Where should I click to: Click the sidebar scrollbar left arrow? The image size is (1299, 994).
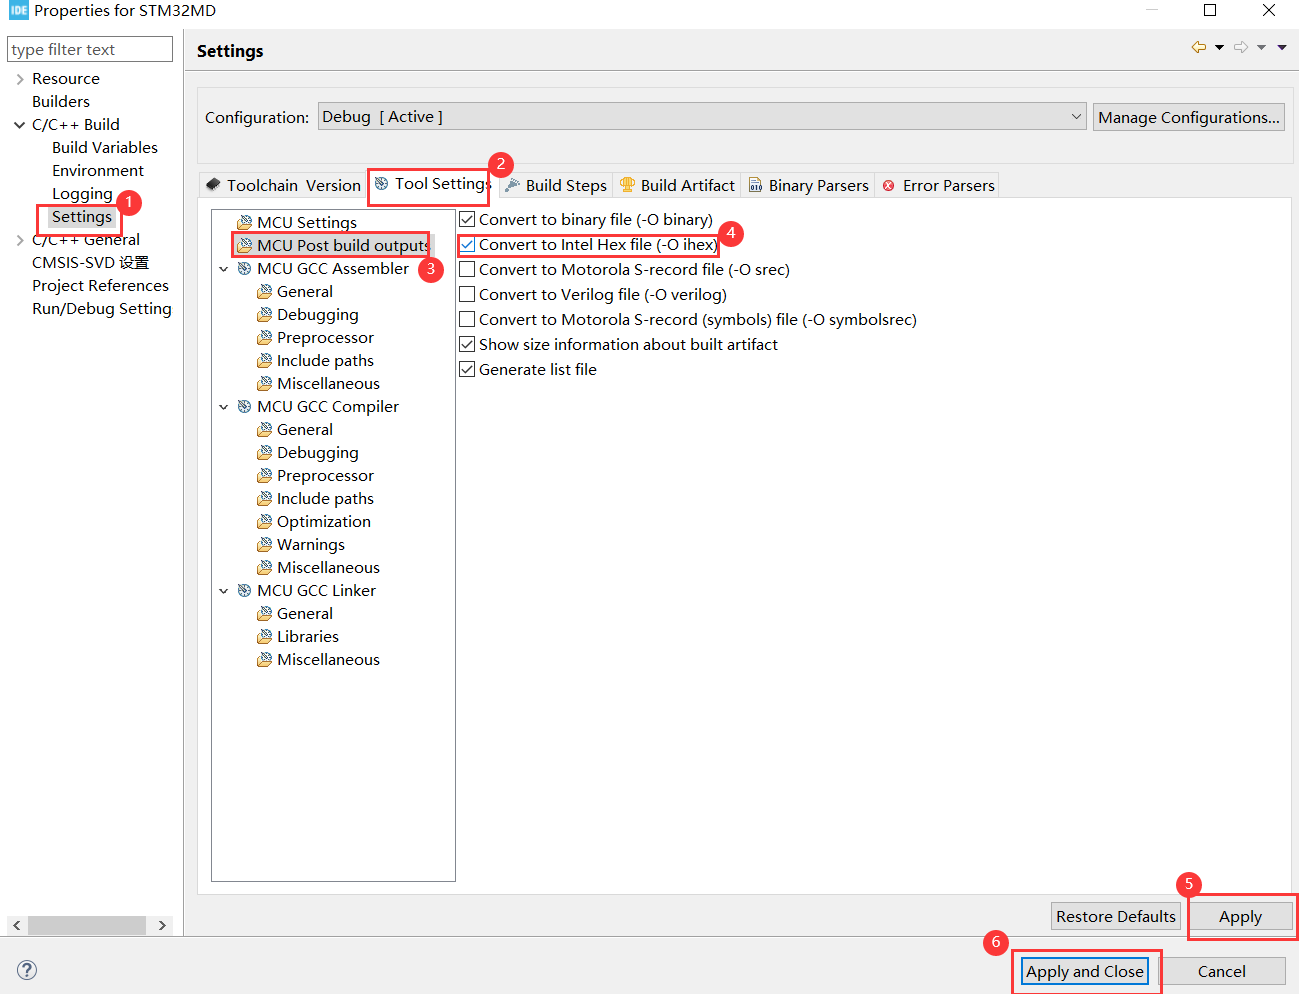pos(16,925)
